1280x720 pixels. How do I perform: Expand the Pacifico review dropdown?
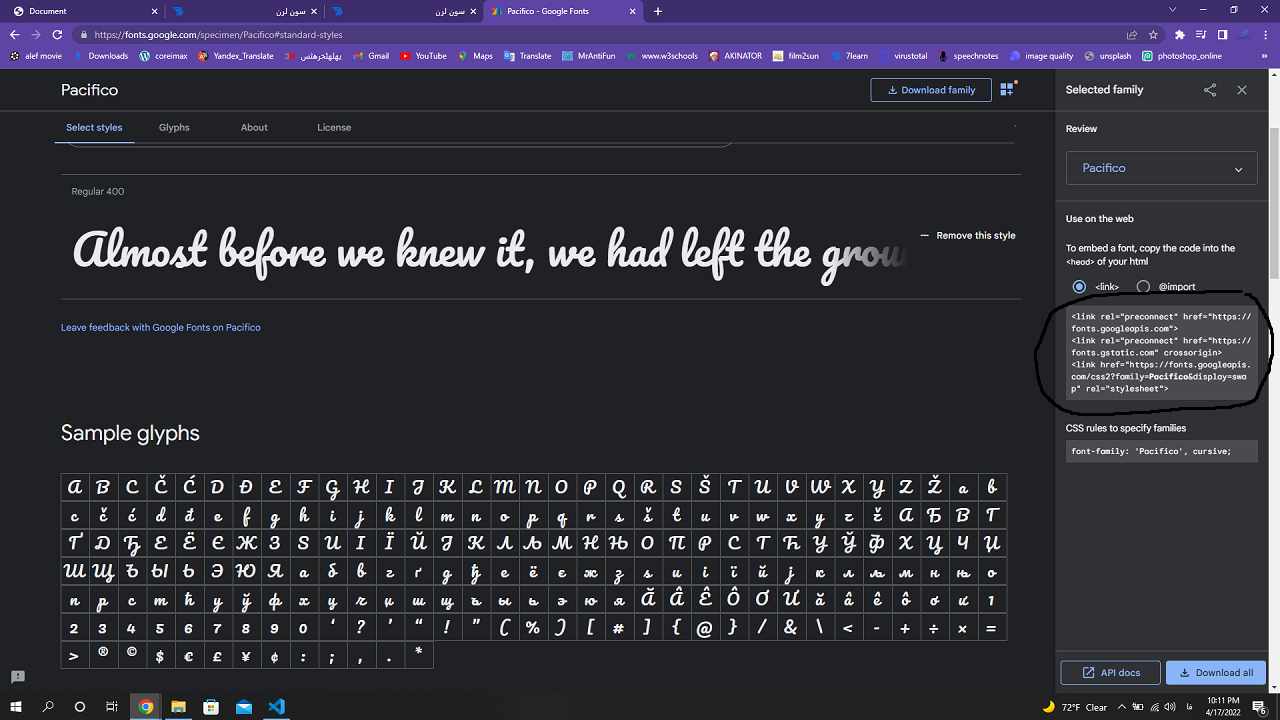click(1162, 168)
